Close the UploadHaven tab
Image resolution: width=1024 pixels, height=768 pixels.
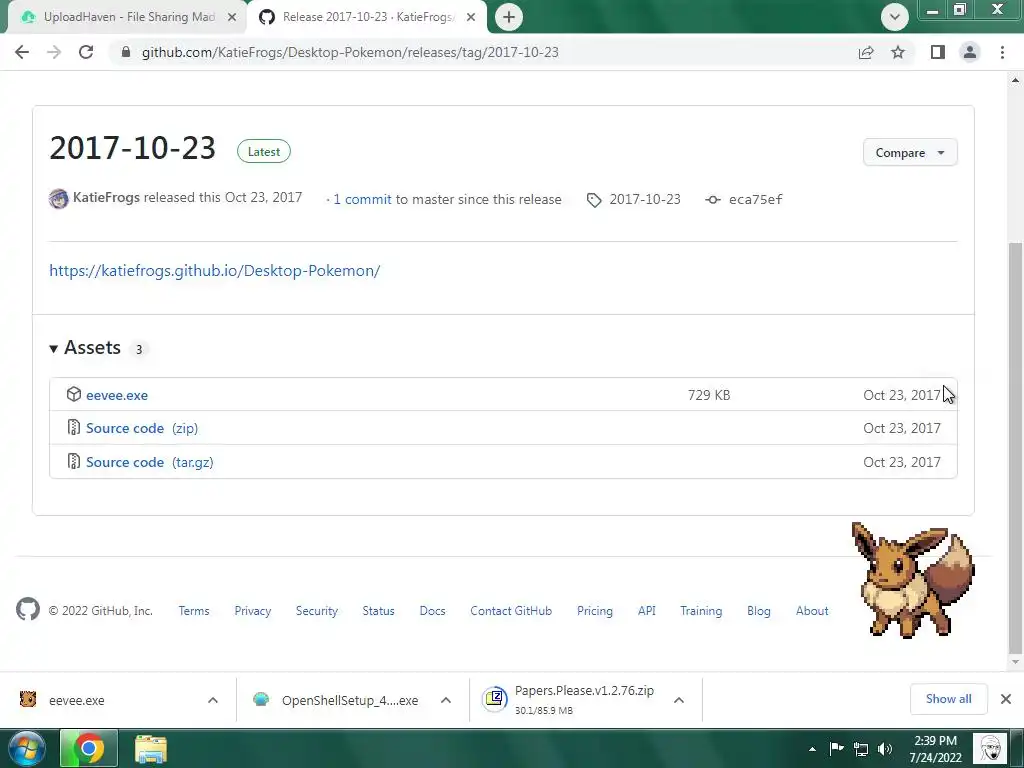coord(232,17)
